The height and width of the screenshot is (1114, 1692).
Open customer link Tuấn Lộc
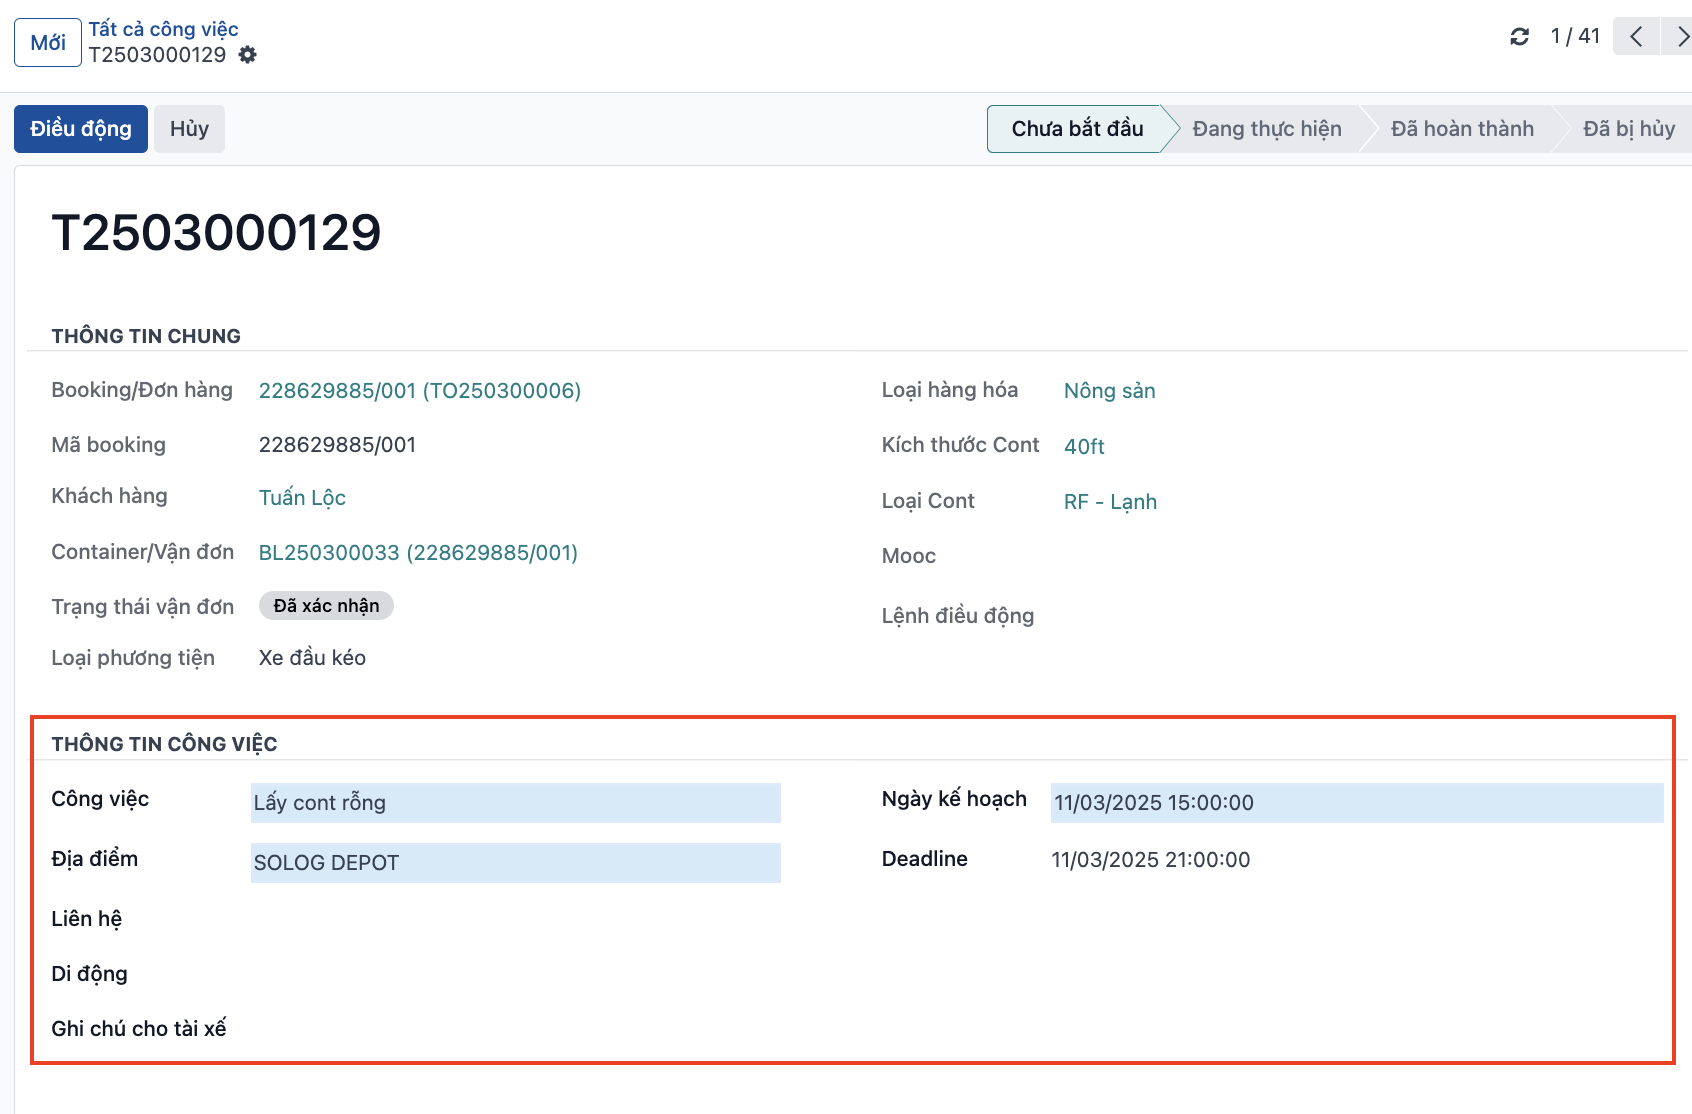[302, 498]
